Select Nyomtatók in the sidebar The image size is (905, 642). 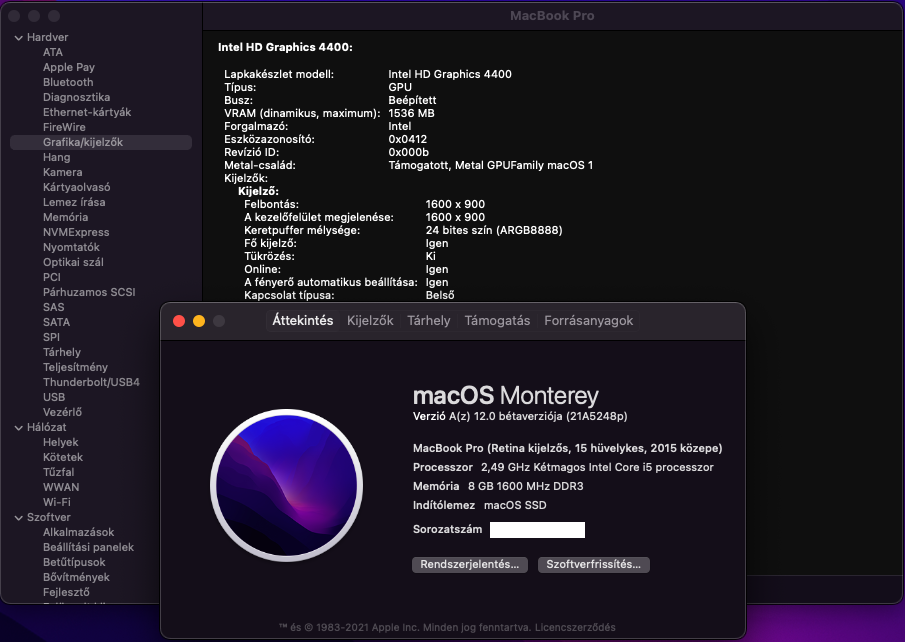click(71, 247)
